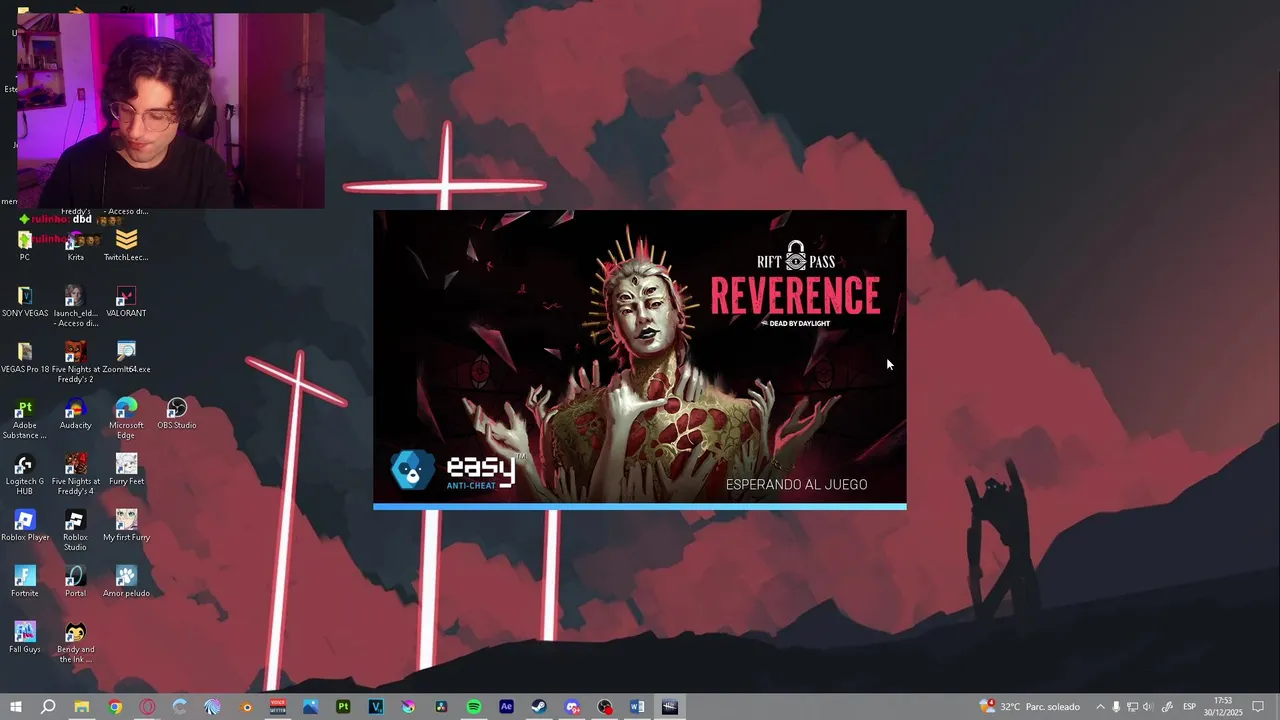
Task: Open Spotify from the taskbar
Action: tap(474, 707)
